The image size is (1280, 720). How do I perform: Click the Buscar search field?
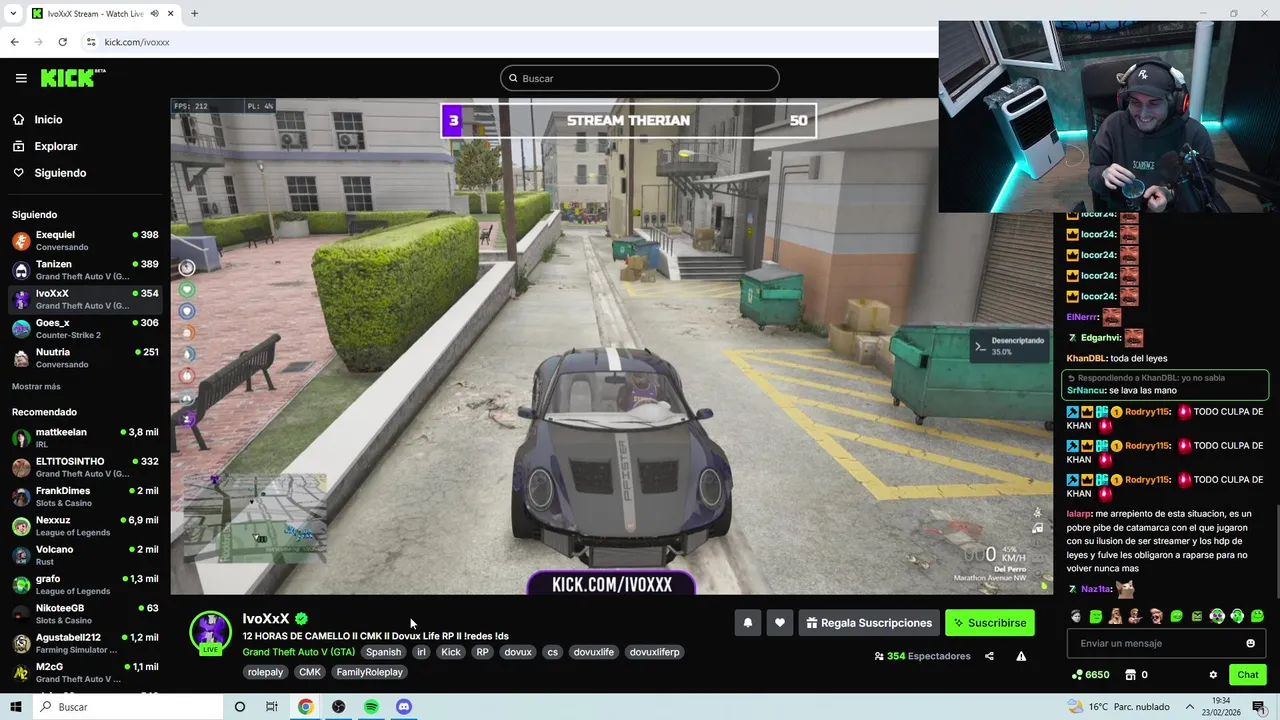click(640, 78)
